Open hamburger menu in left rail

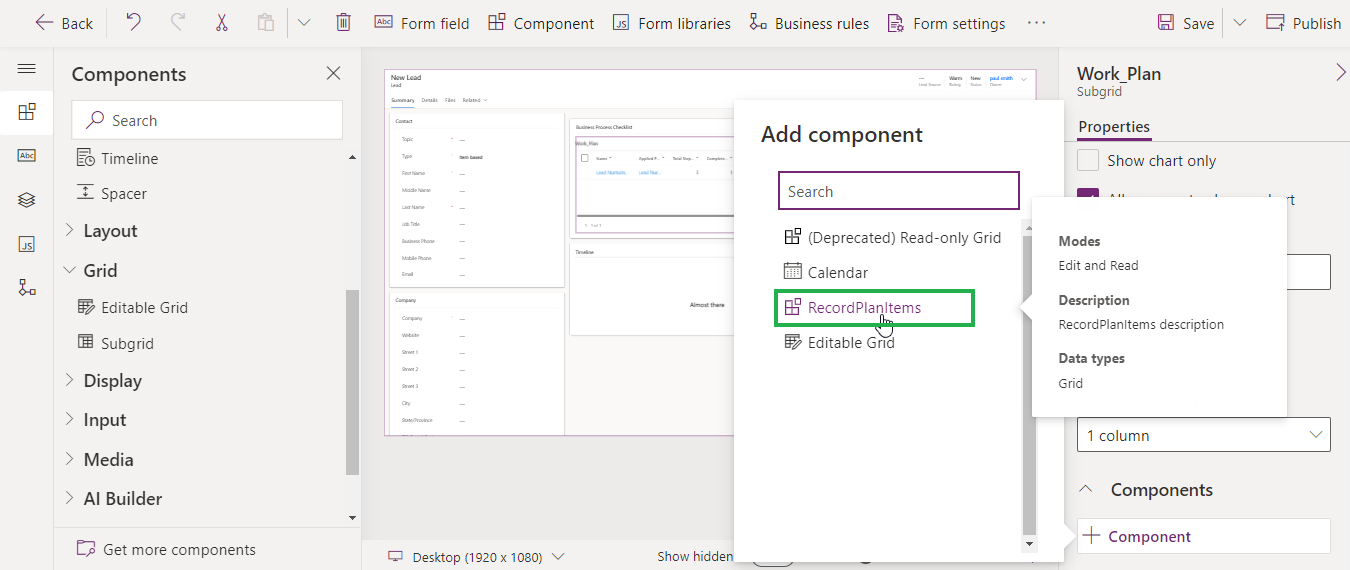tap(27, 69)
